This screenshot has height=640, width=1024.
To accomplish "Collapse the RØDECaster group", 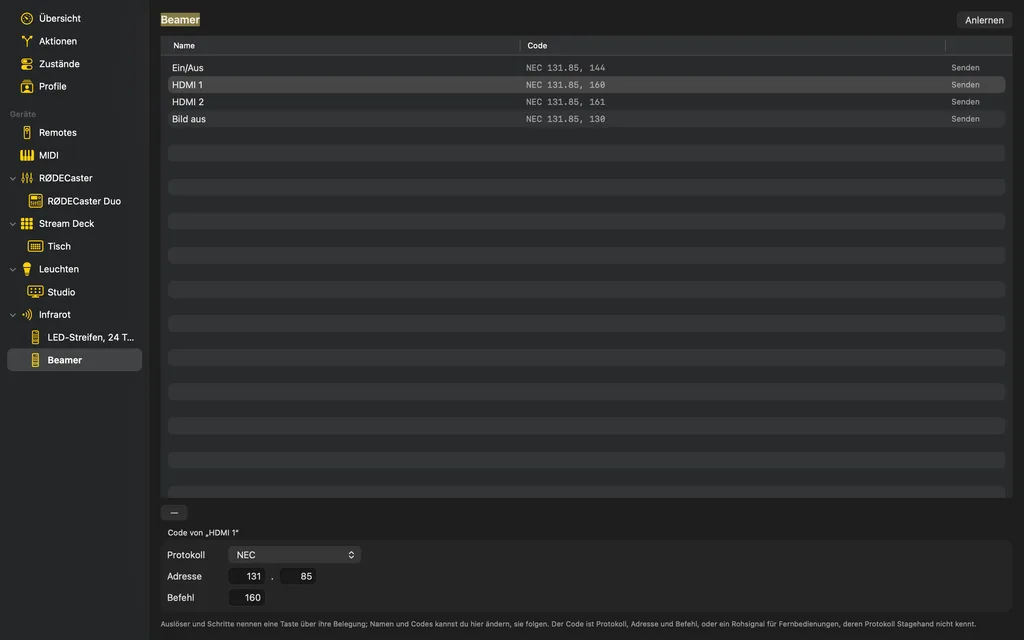I will pyautogui.click(x=12, y=178).
